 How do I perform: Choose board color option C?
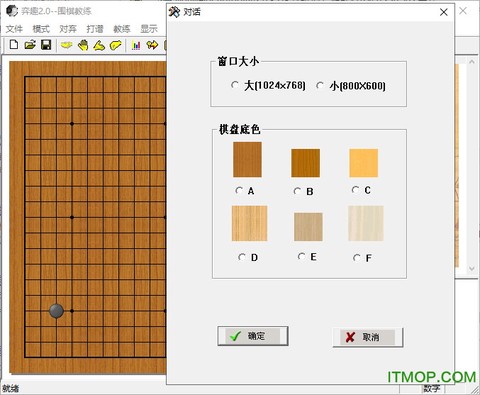click(355, 190)
